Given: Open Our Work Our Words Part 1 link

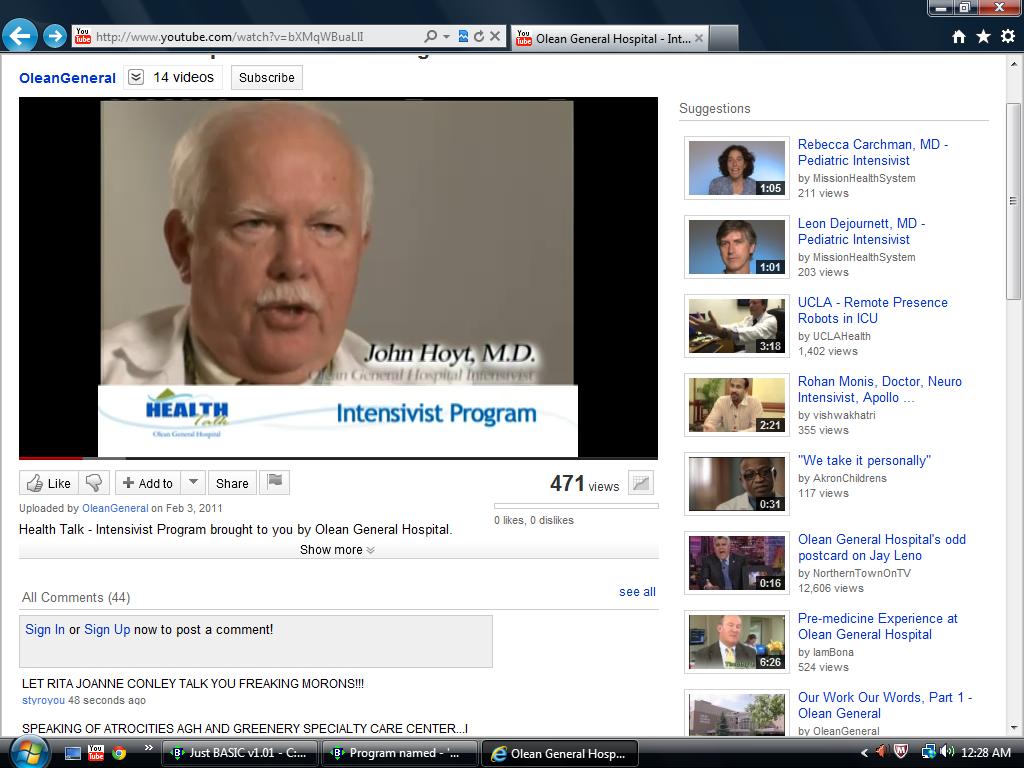Looking at the screenshot, I should (x=885, y=705).
